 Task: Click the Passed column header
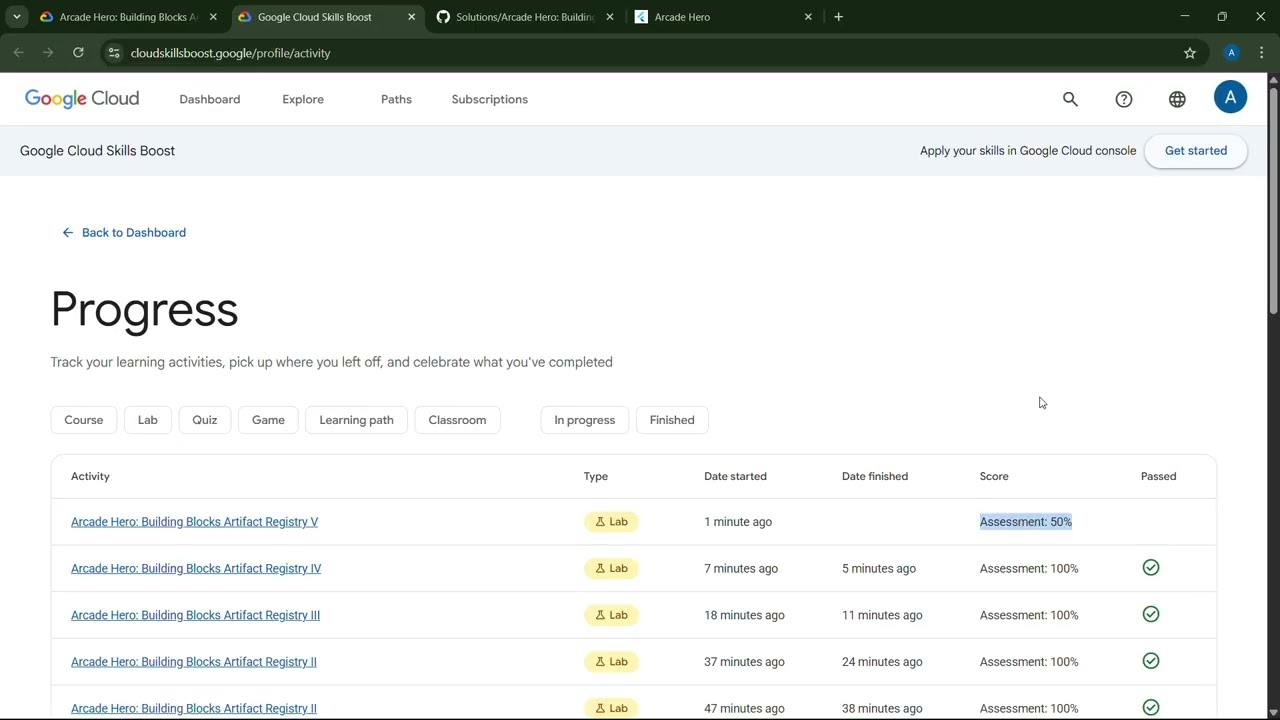tap(1159, 476)
